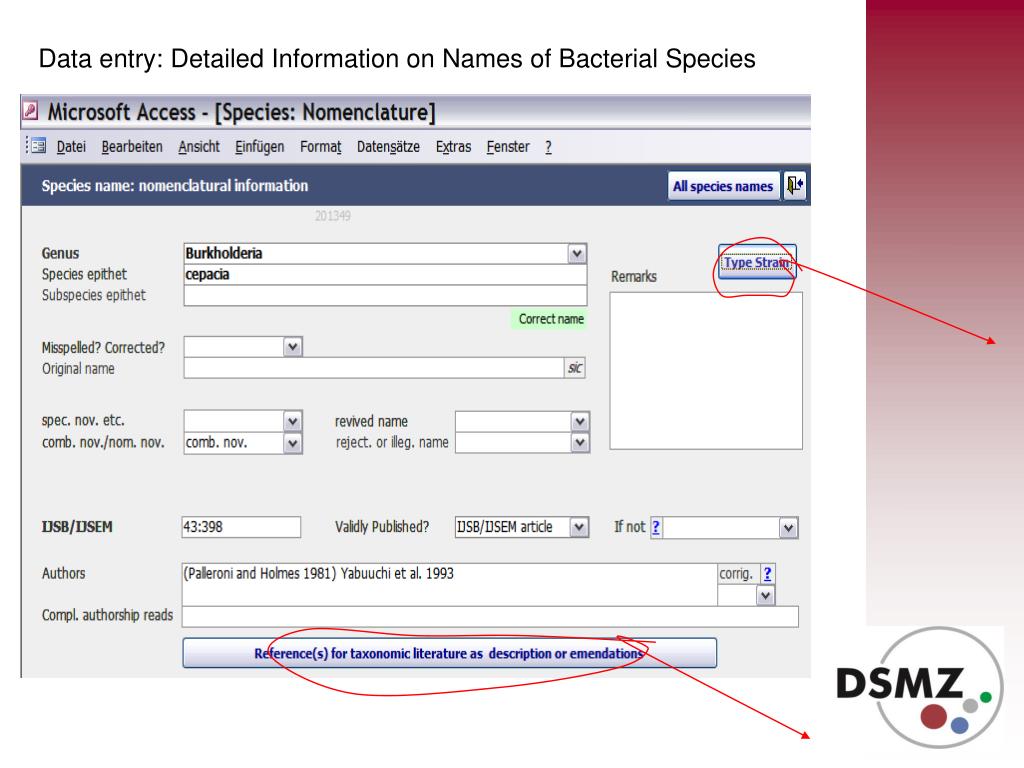Click the Compl. authorship reads field
This screenshot has width=1024, height=768.
tap(490, 616)
